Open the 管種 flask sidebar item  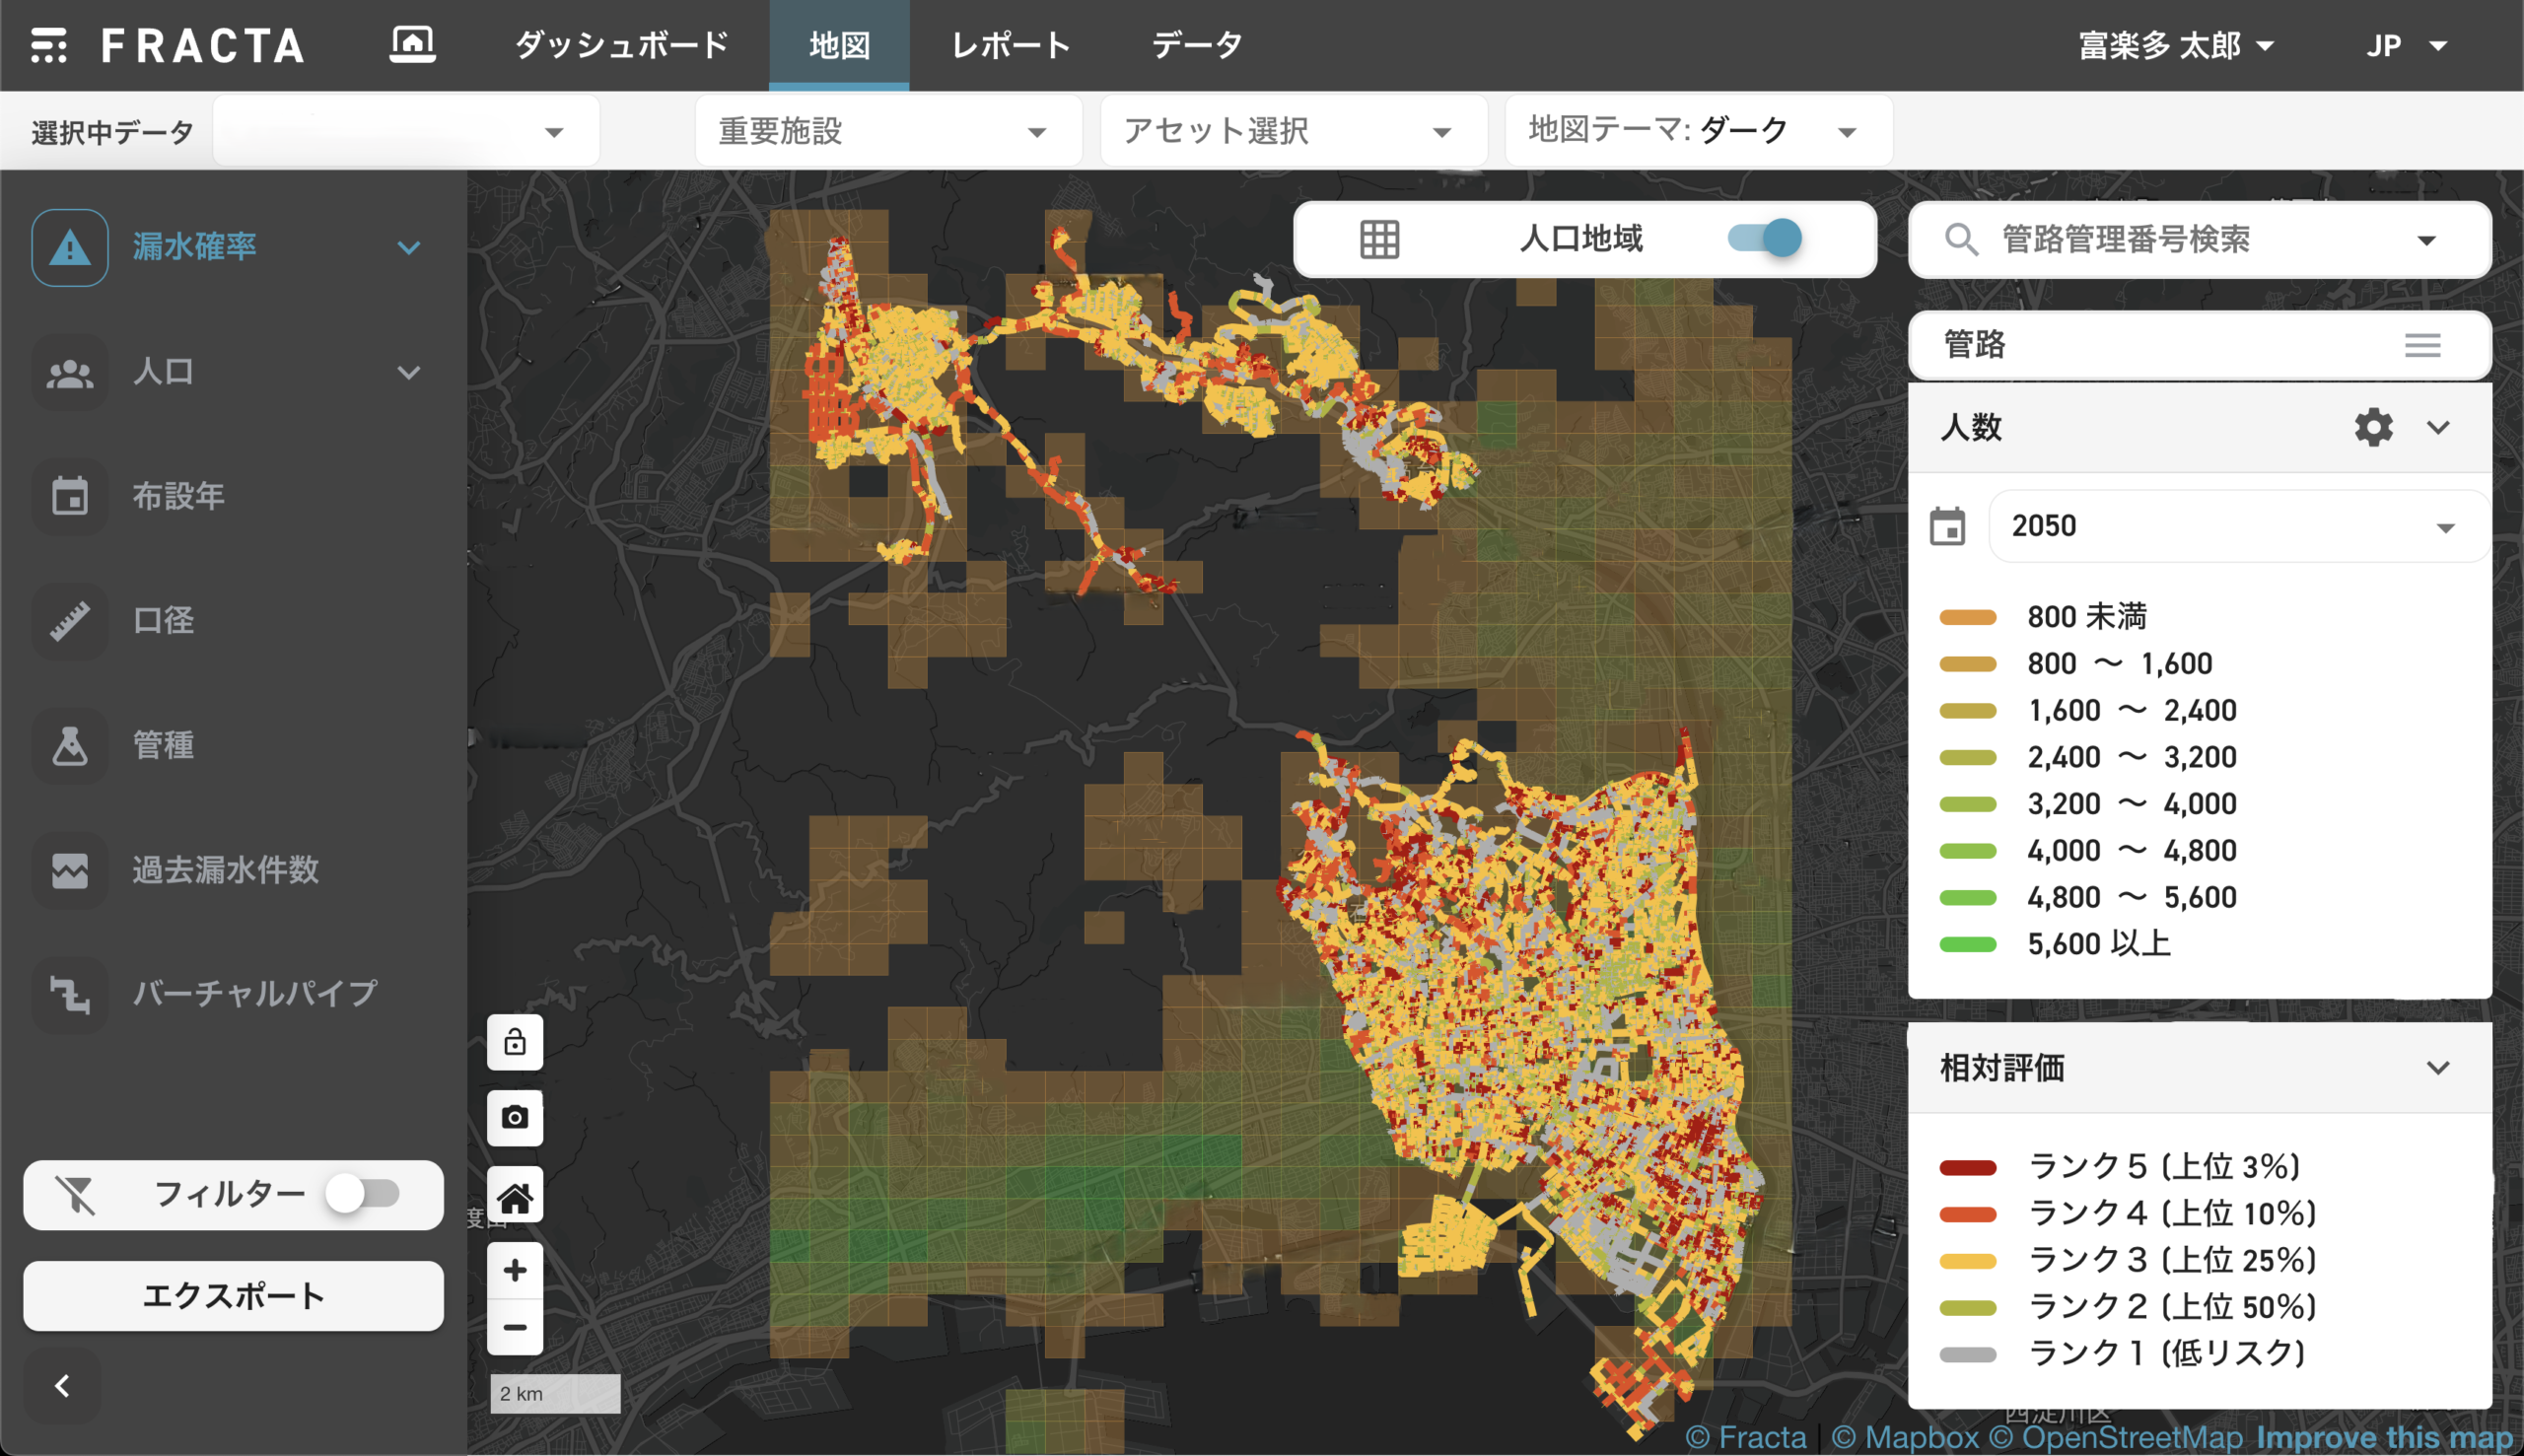pyautogui.click(x=162, y=745)
